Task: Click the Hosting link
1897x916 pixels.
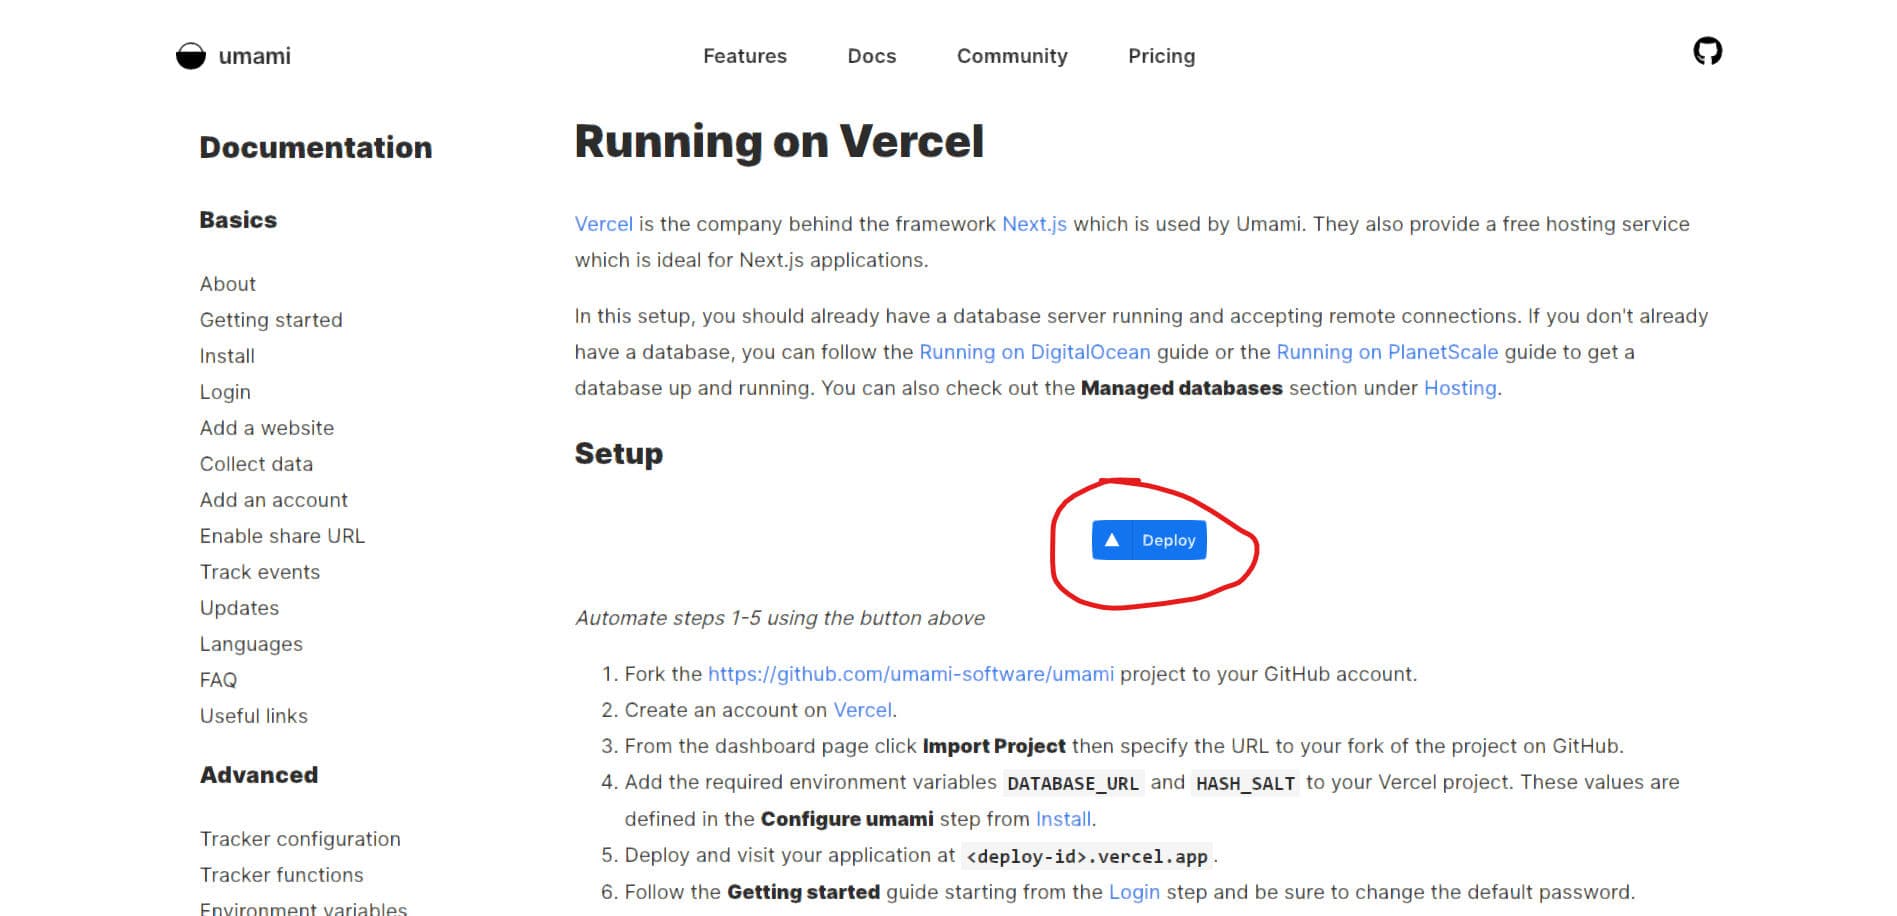Action: [x=1459, y=388]
